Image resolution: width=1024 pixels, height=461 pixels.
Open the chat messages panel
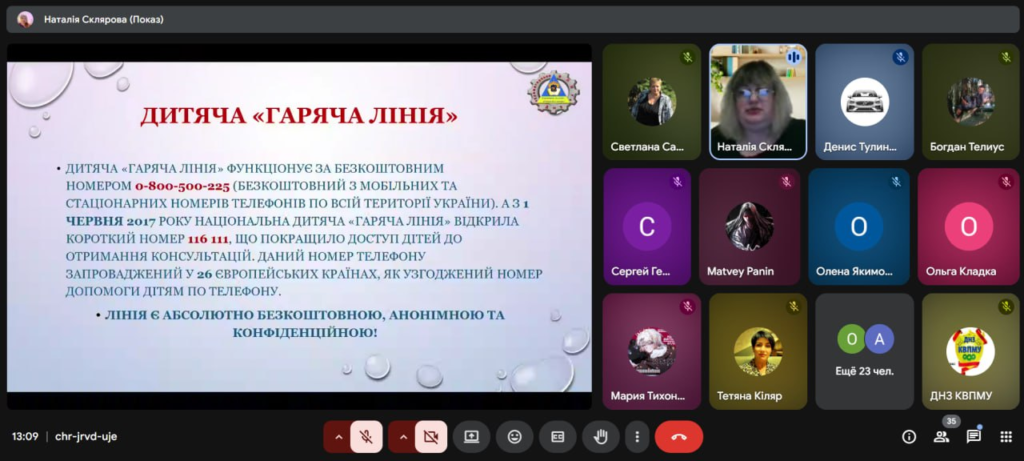pos(973,437)
